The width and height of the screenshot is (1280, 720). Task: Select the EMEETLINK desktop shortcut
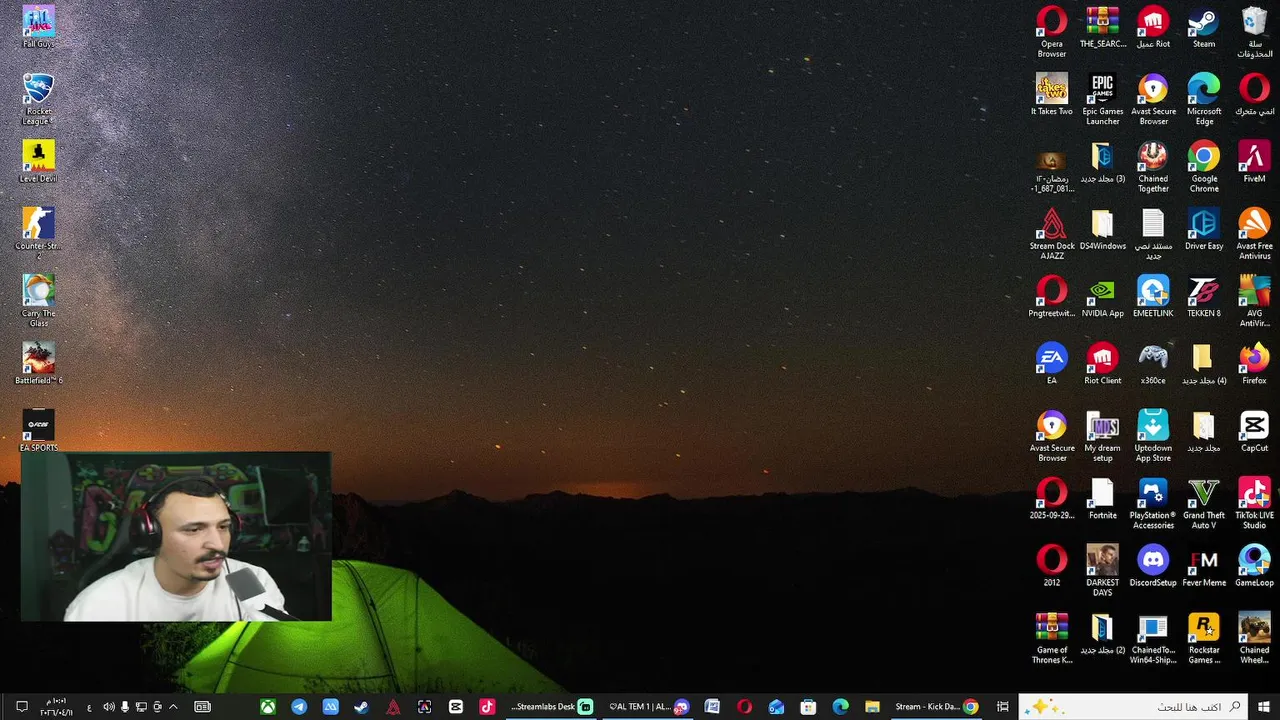click(x=1153, y=296)
